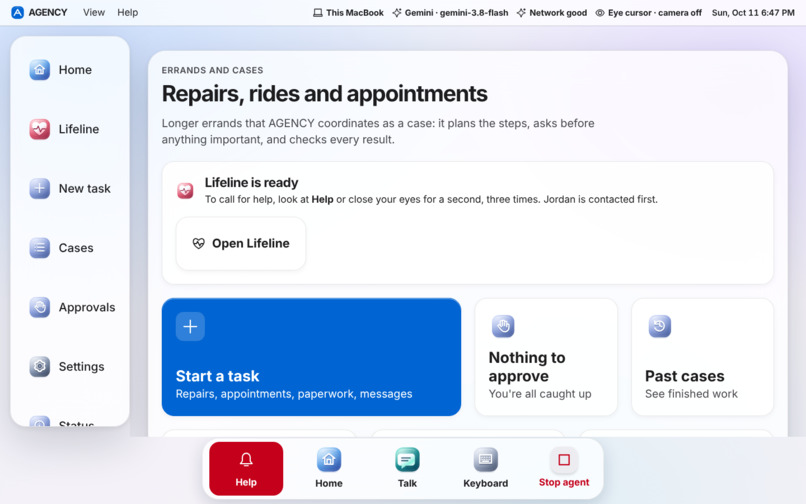Image resolution: width=806 pixels, height=504 pixels.
Task: Open the Past cases card title
Action: 685,376
